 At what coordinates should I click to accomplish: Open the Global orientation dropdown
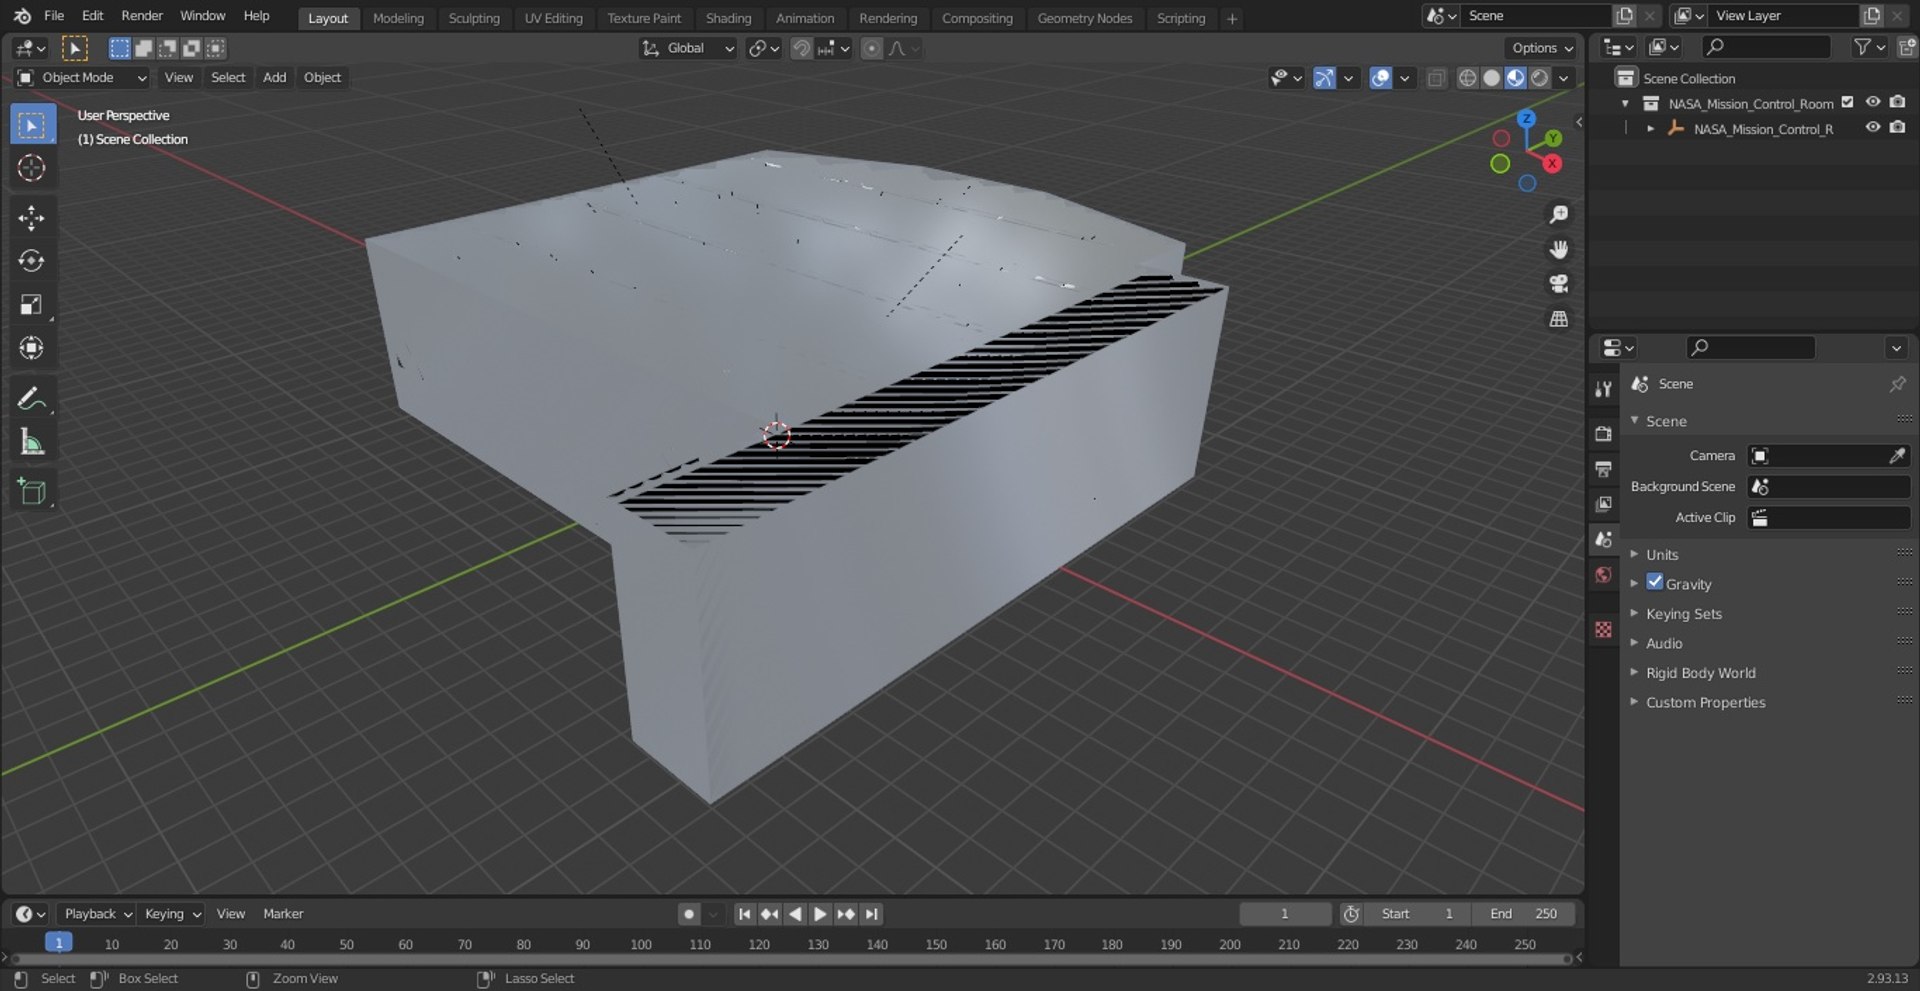click(688, 48)
